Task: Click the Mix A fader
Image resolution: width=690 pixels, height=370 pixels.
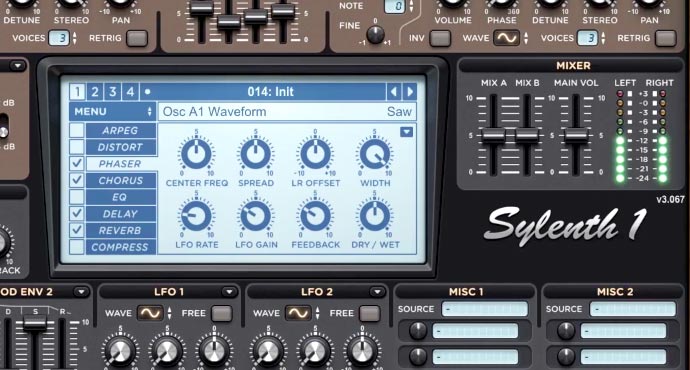Action: (493, 136)
